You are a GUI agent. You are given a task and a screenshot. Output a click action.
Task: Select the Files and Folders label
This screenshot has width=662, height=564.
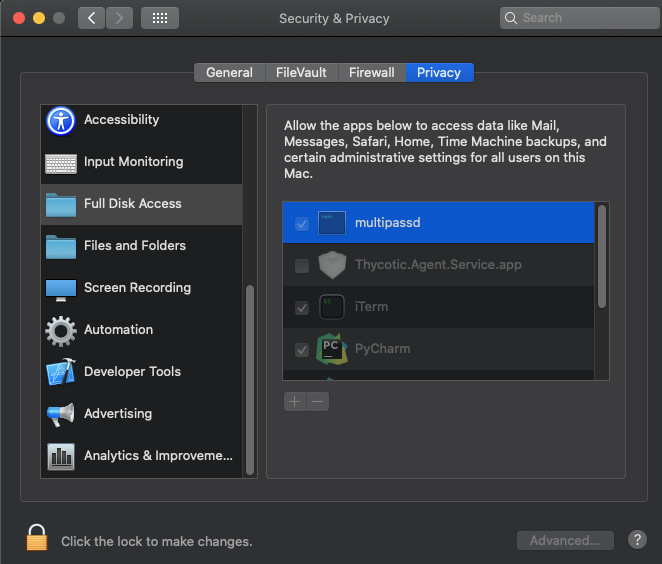135,245
